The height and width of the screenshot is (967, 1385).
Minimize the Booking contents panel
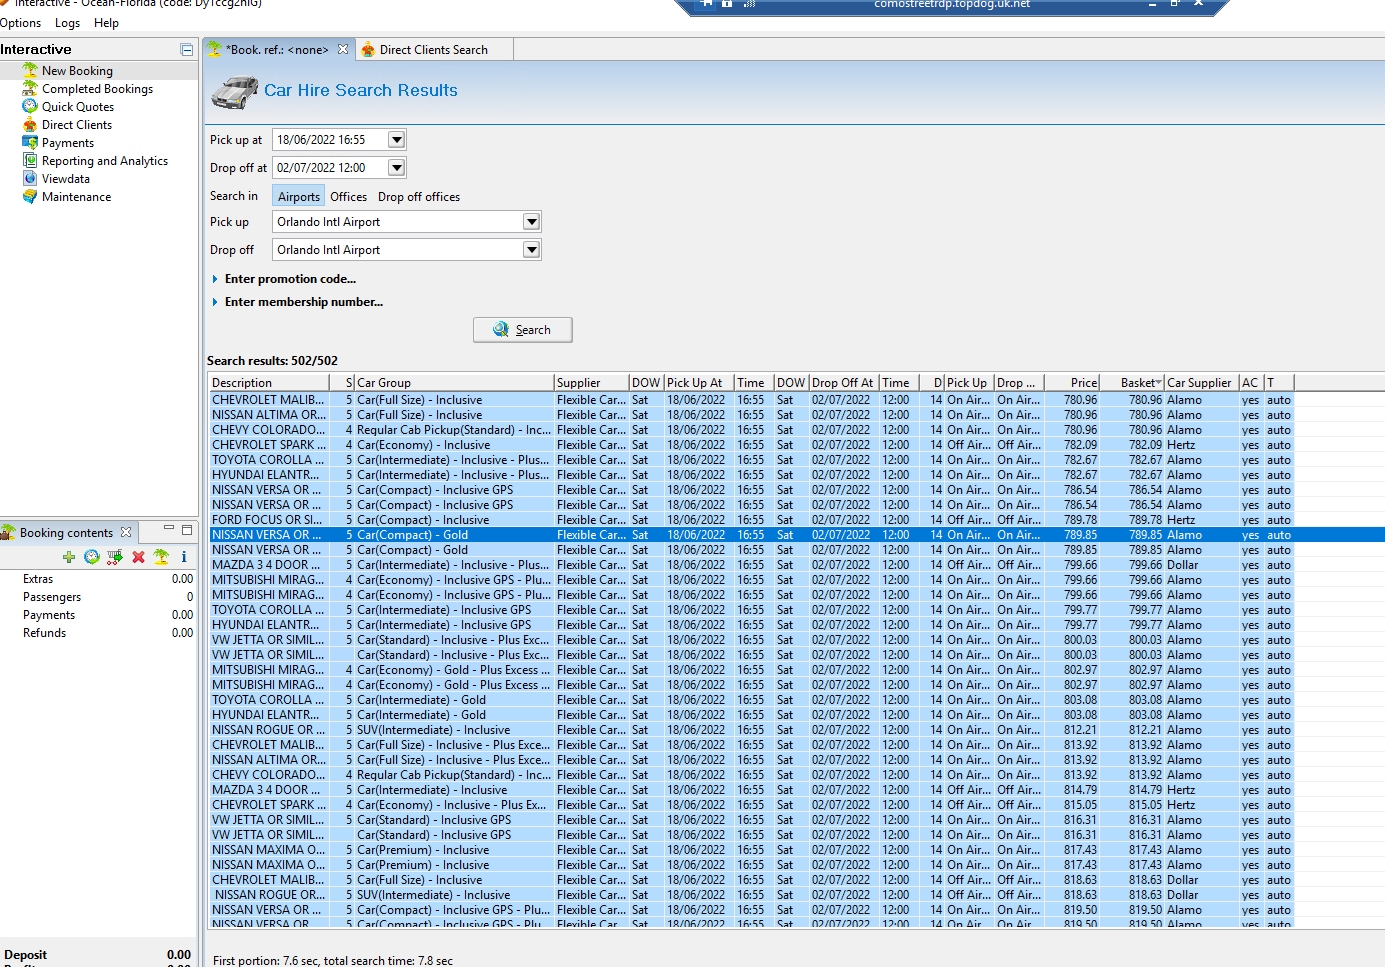coord(169,529)
